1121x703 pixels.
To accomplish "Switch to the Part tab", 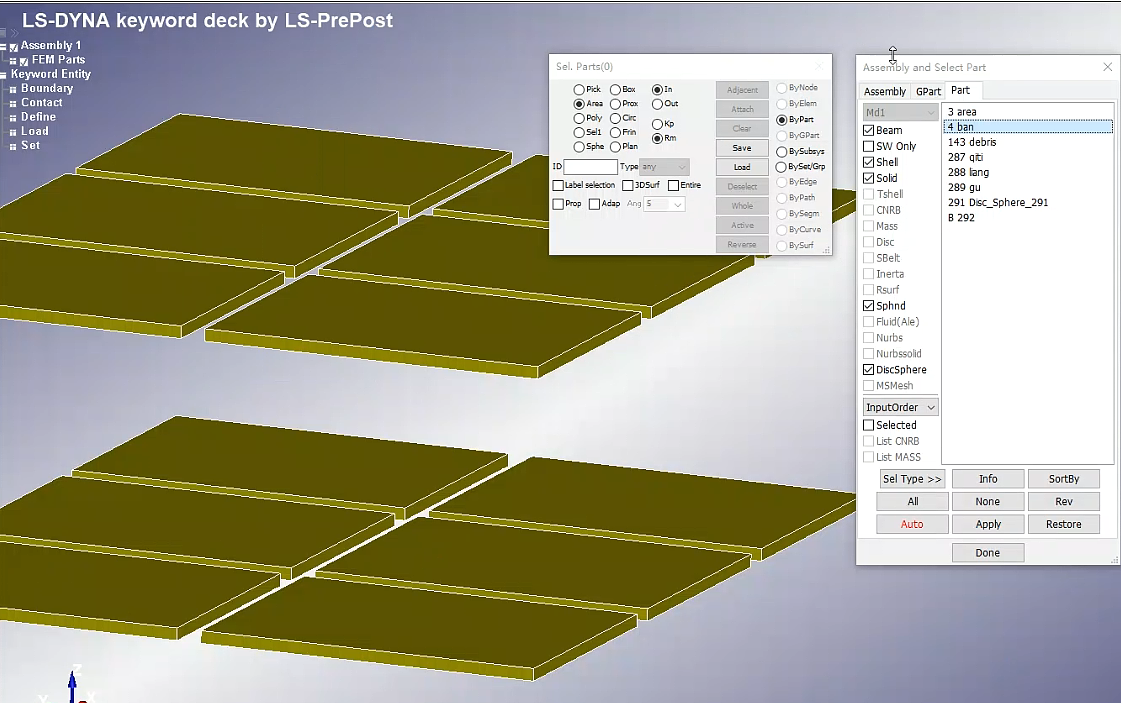I will [x=961, y=90].
